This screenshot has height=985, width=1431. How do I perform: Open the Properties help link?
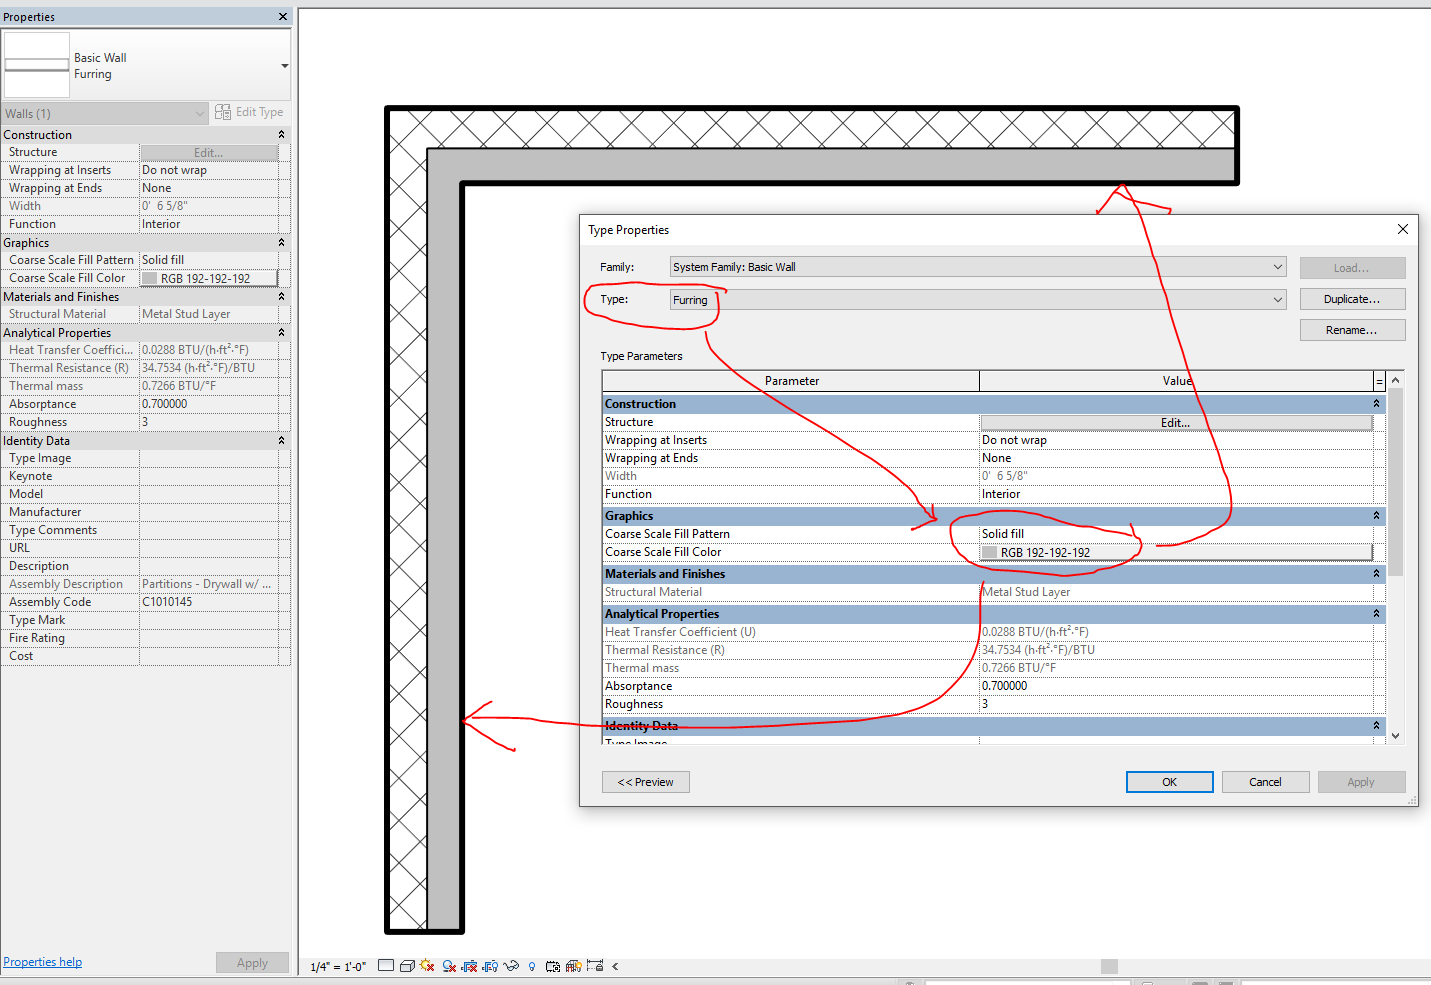[x=42, y=961]
